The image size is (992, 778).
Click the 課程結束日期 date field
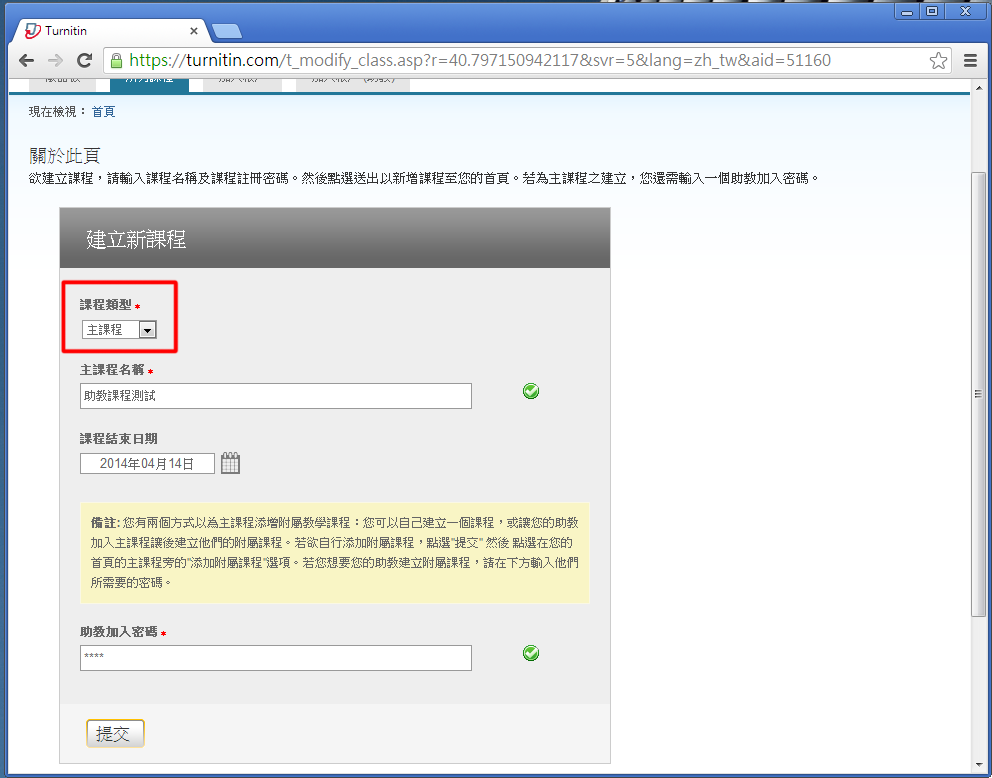click(147, 463)
